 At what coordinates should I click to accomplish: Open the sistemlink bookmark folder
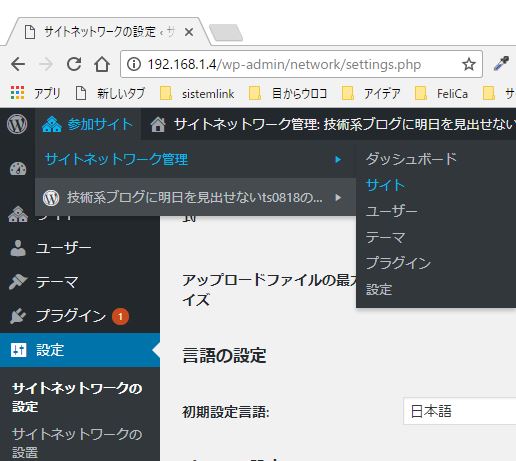tap(197, 93)
